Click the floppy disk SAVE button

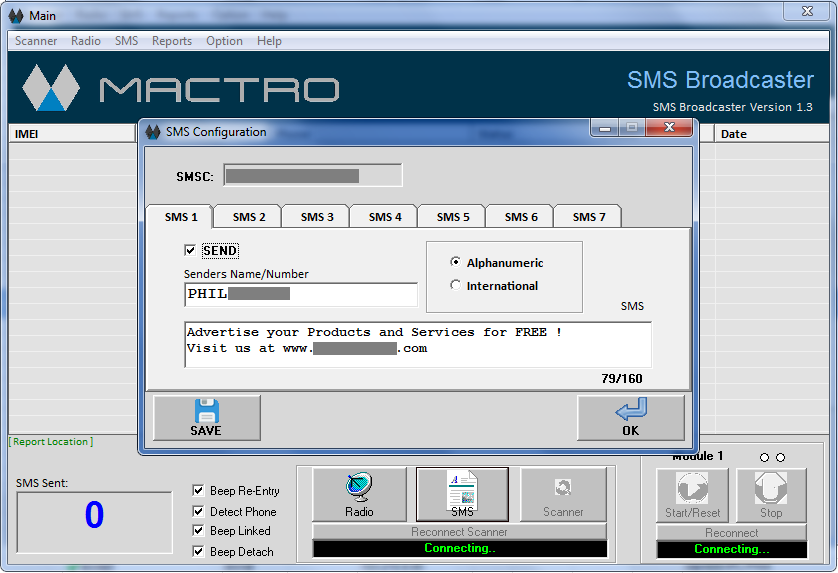(x=206, y=417)
